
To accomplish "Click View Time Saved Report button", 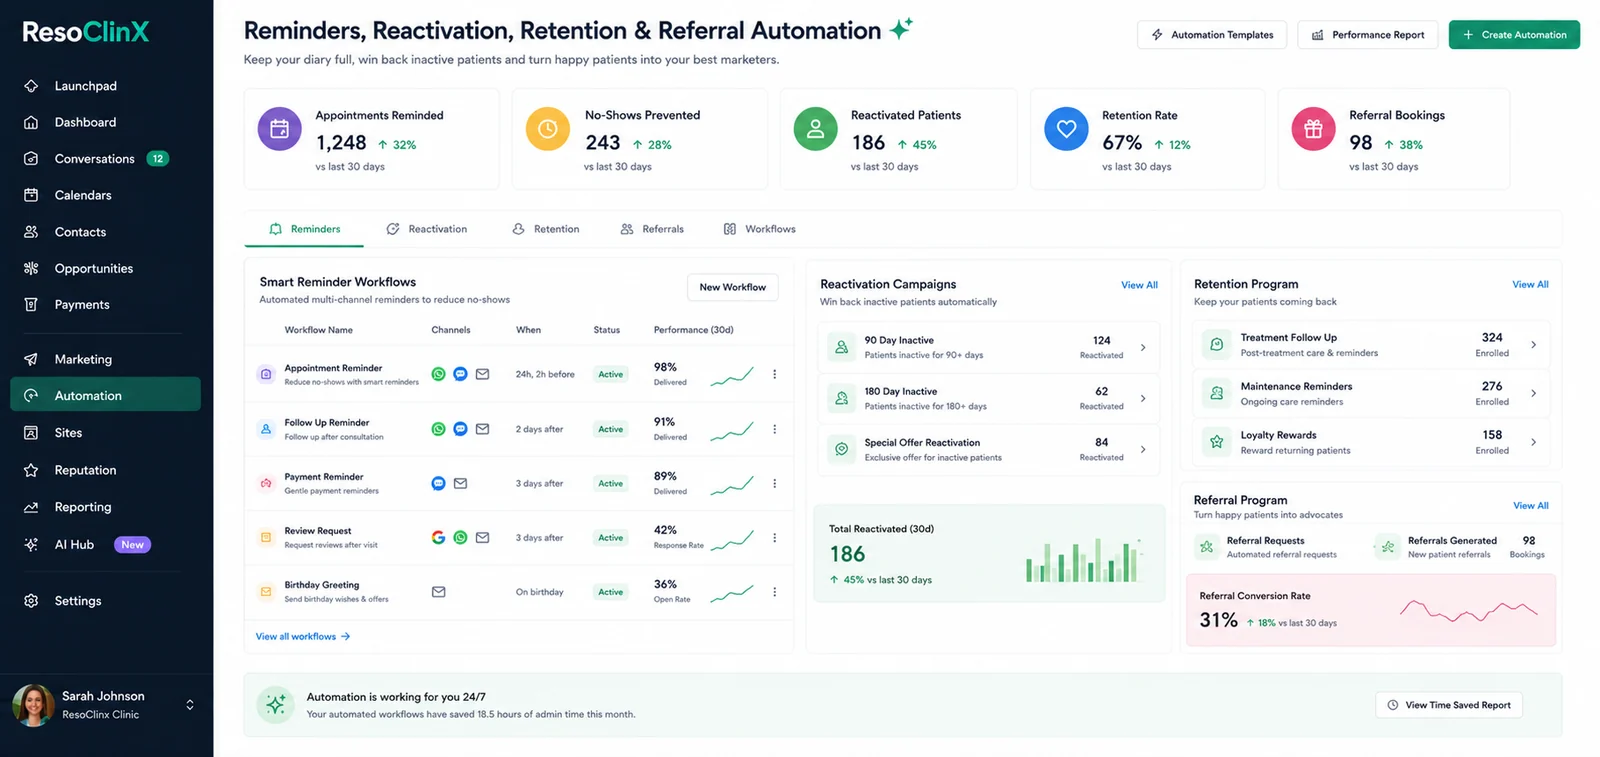I will coord(1449,705).
